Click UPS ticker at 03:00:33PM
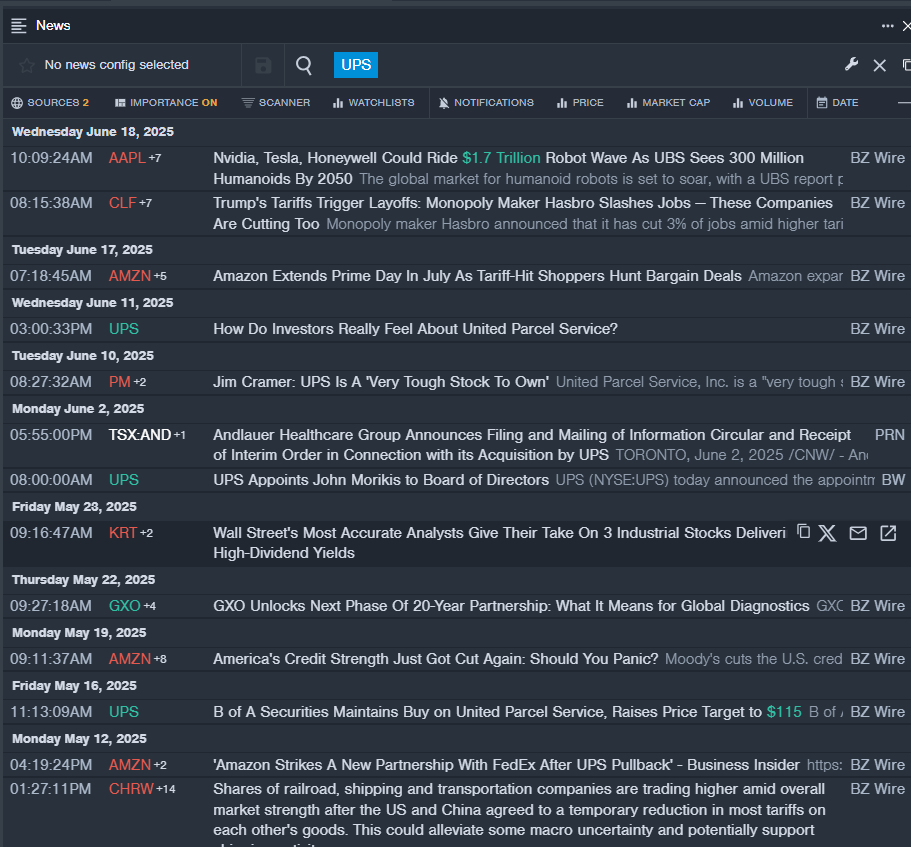 coord(124,329)
